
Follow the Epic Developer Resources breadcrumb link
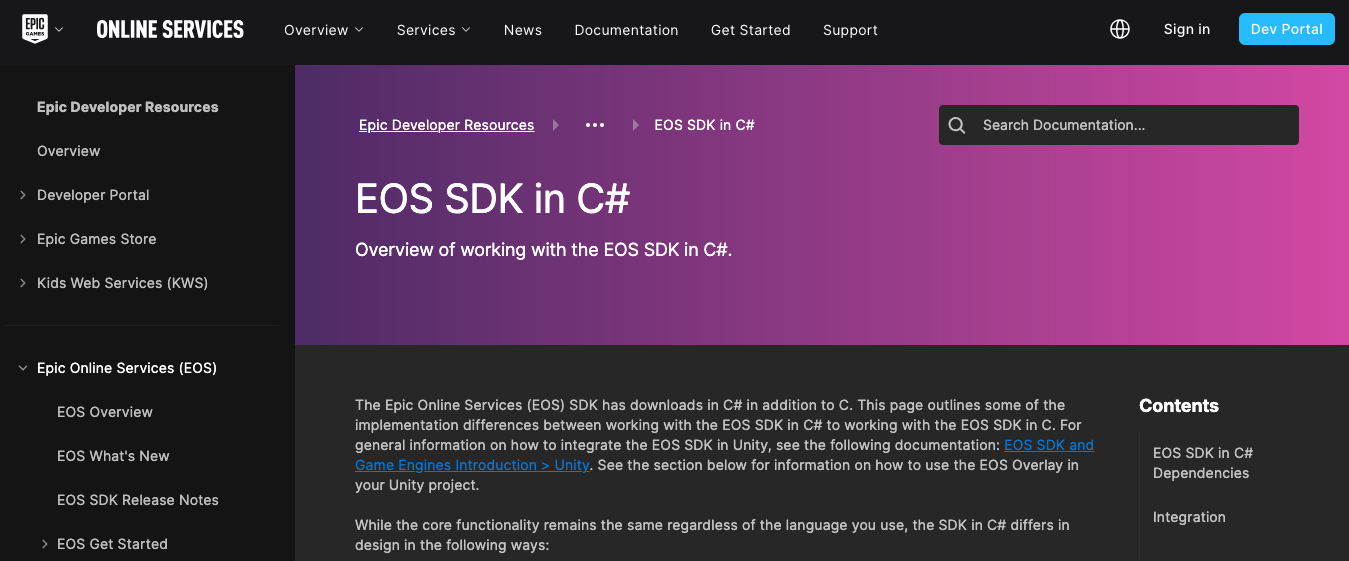[446, 125]
